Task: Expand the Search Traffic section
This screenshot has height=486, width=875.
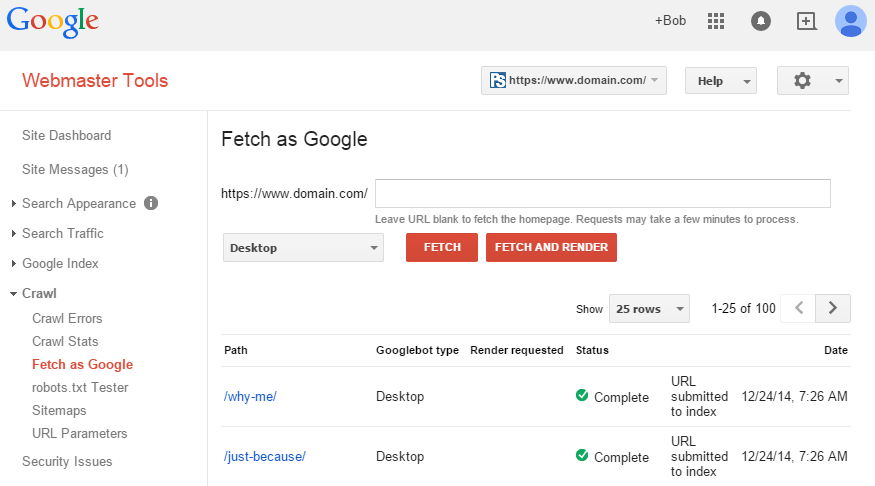Action: (13, 233)
